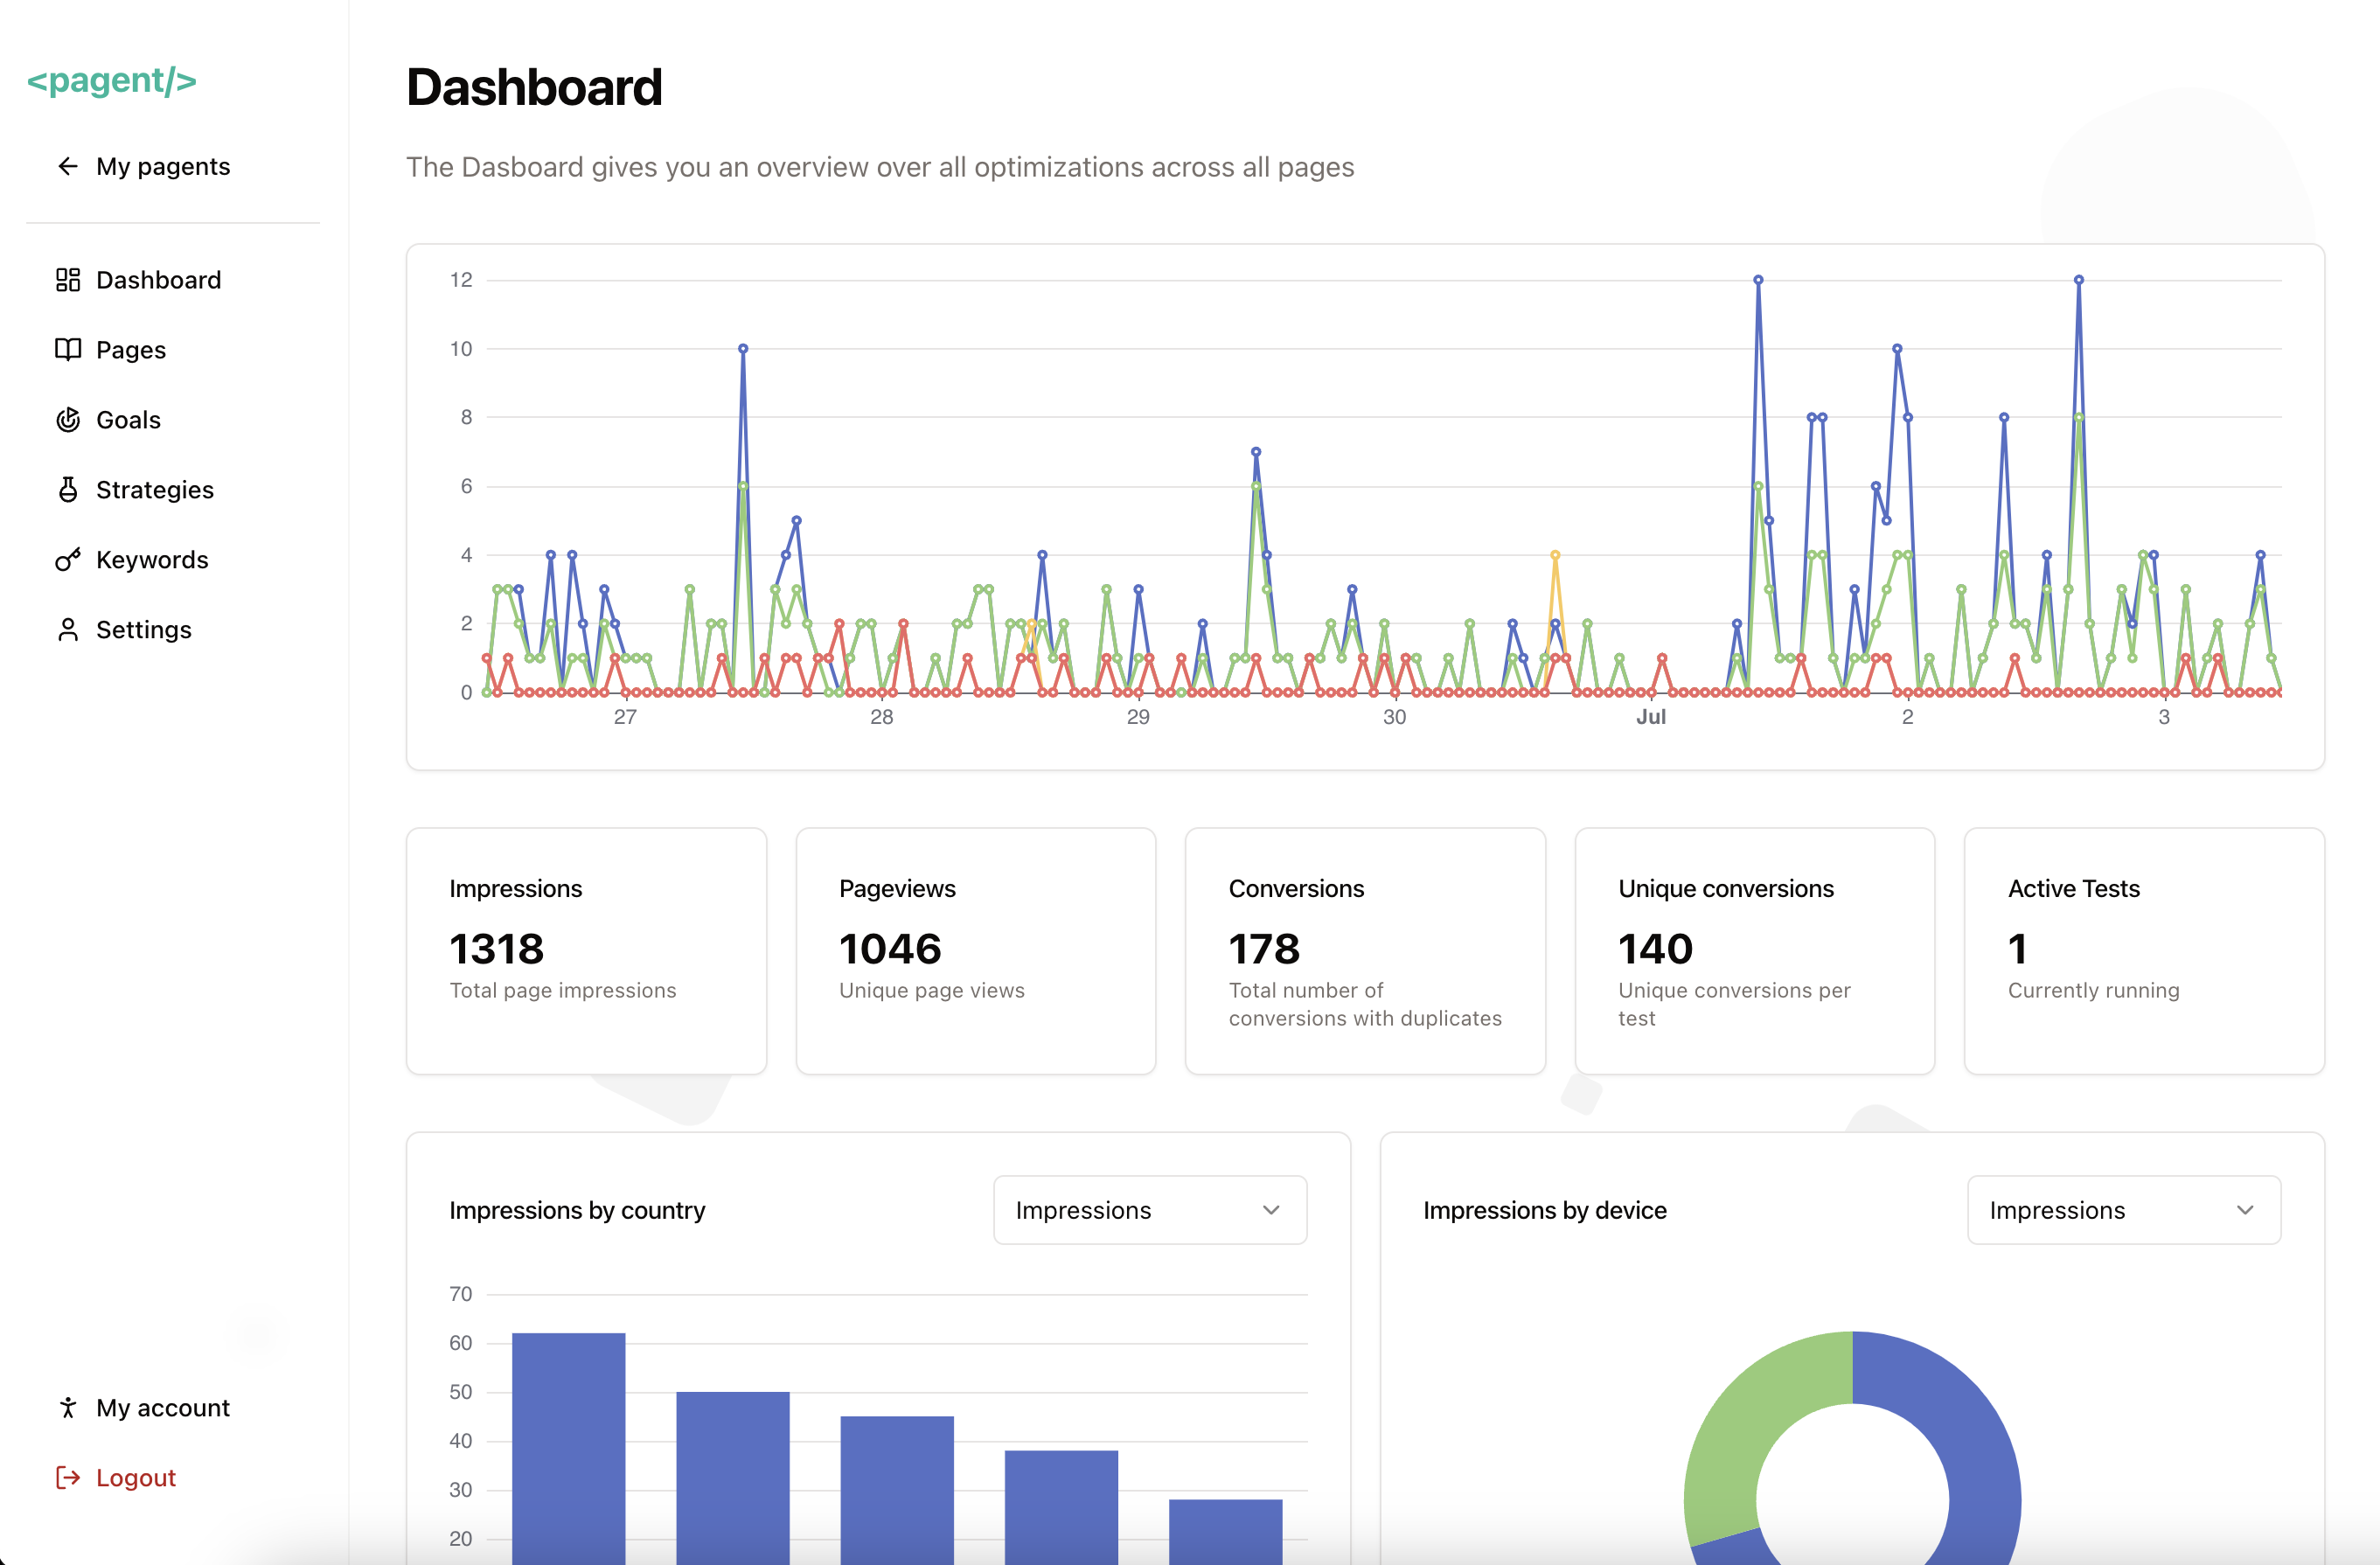Click the 'Impressions by device' heading
2380x1565 pixels.
point(1545,1210)
